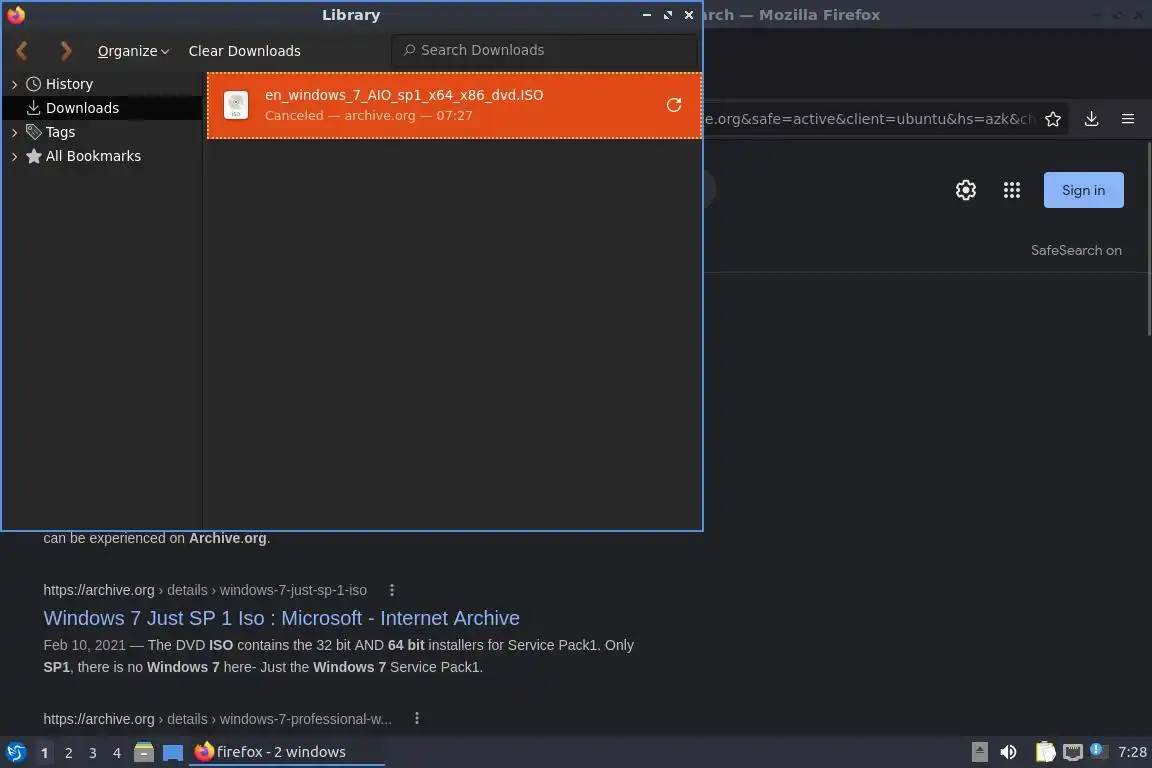1152x768 pixels.
Task: Bookmark this page with star icon
Action: click(x=1053, y=119)
